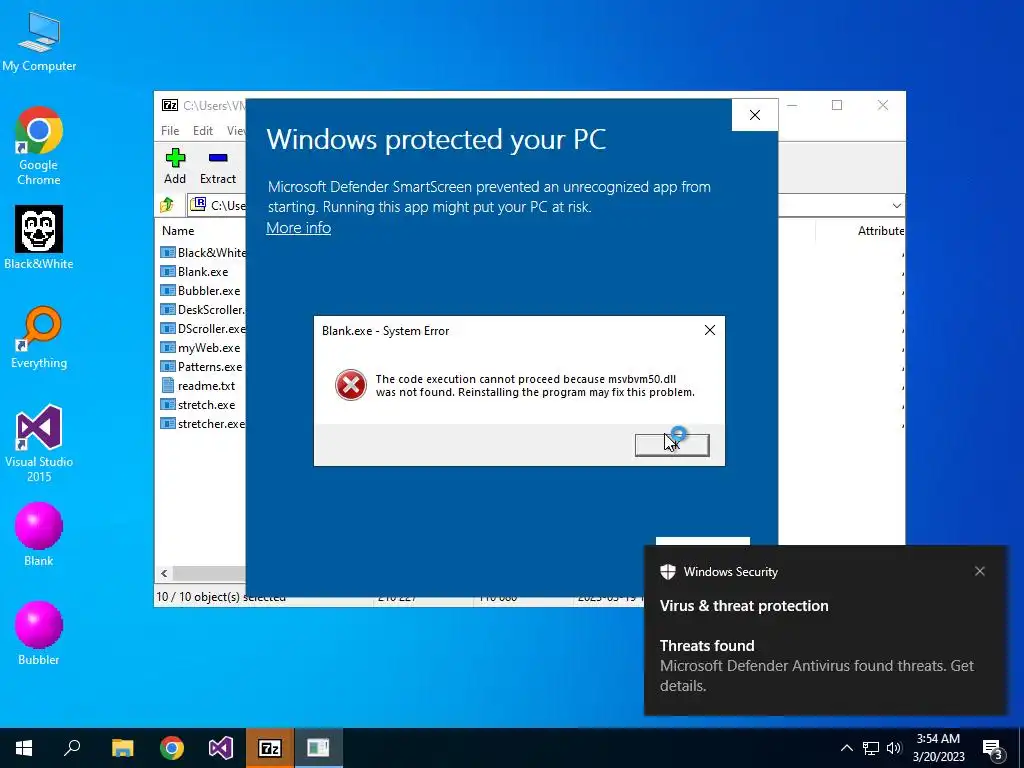Select Patterns.exe in the file list
The height and width of the screenshot is (768, 1024).
pyautogui.click(x=201, y=367)
